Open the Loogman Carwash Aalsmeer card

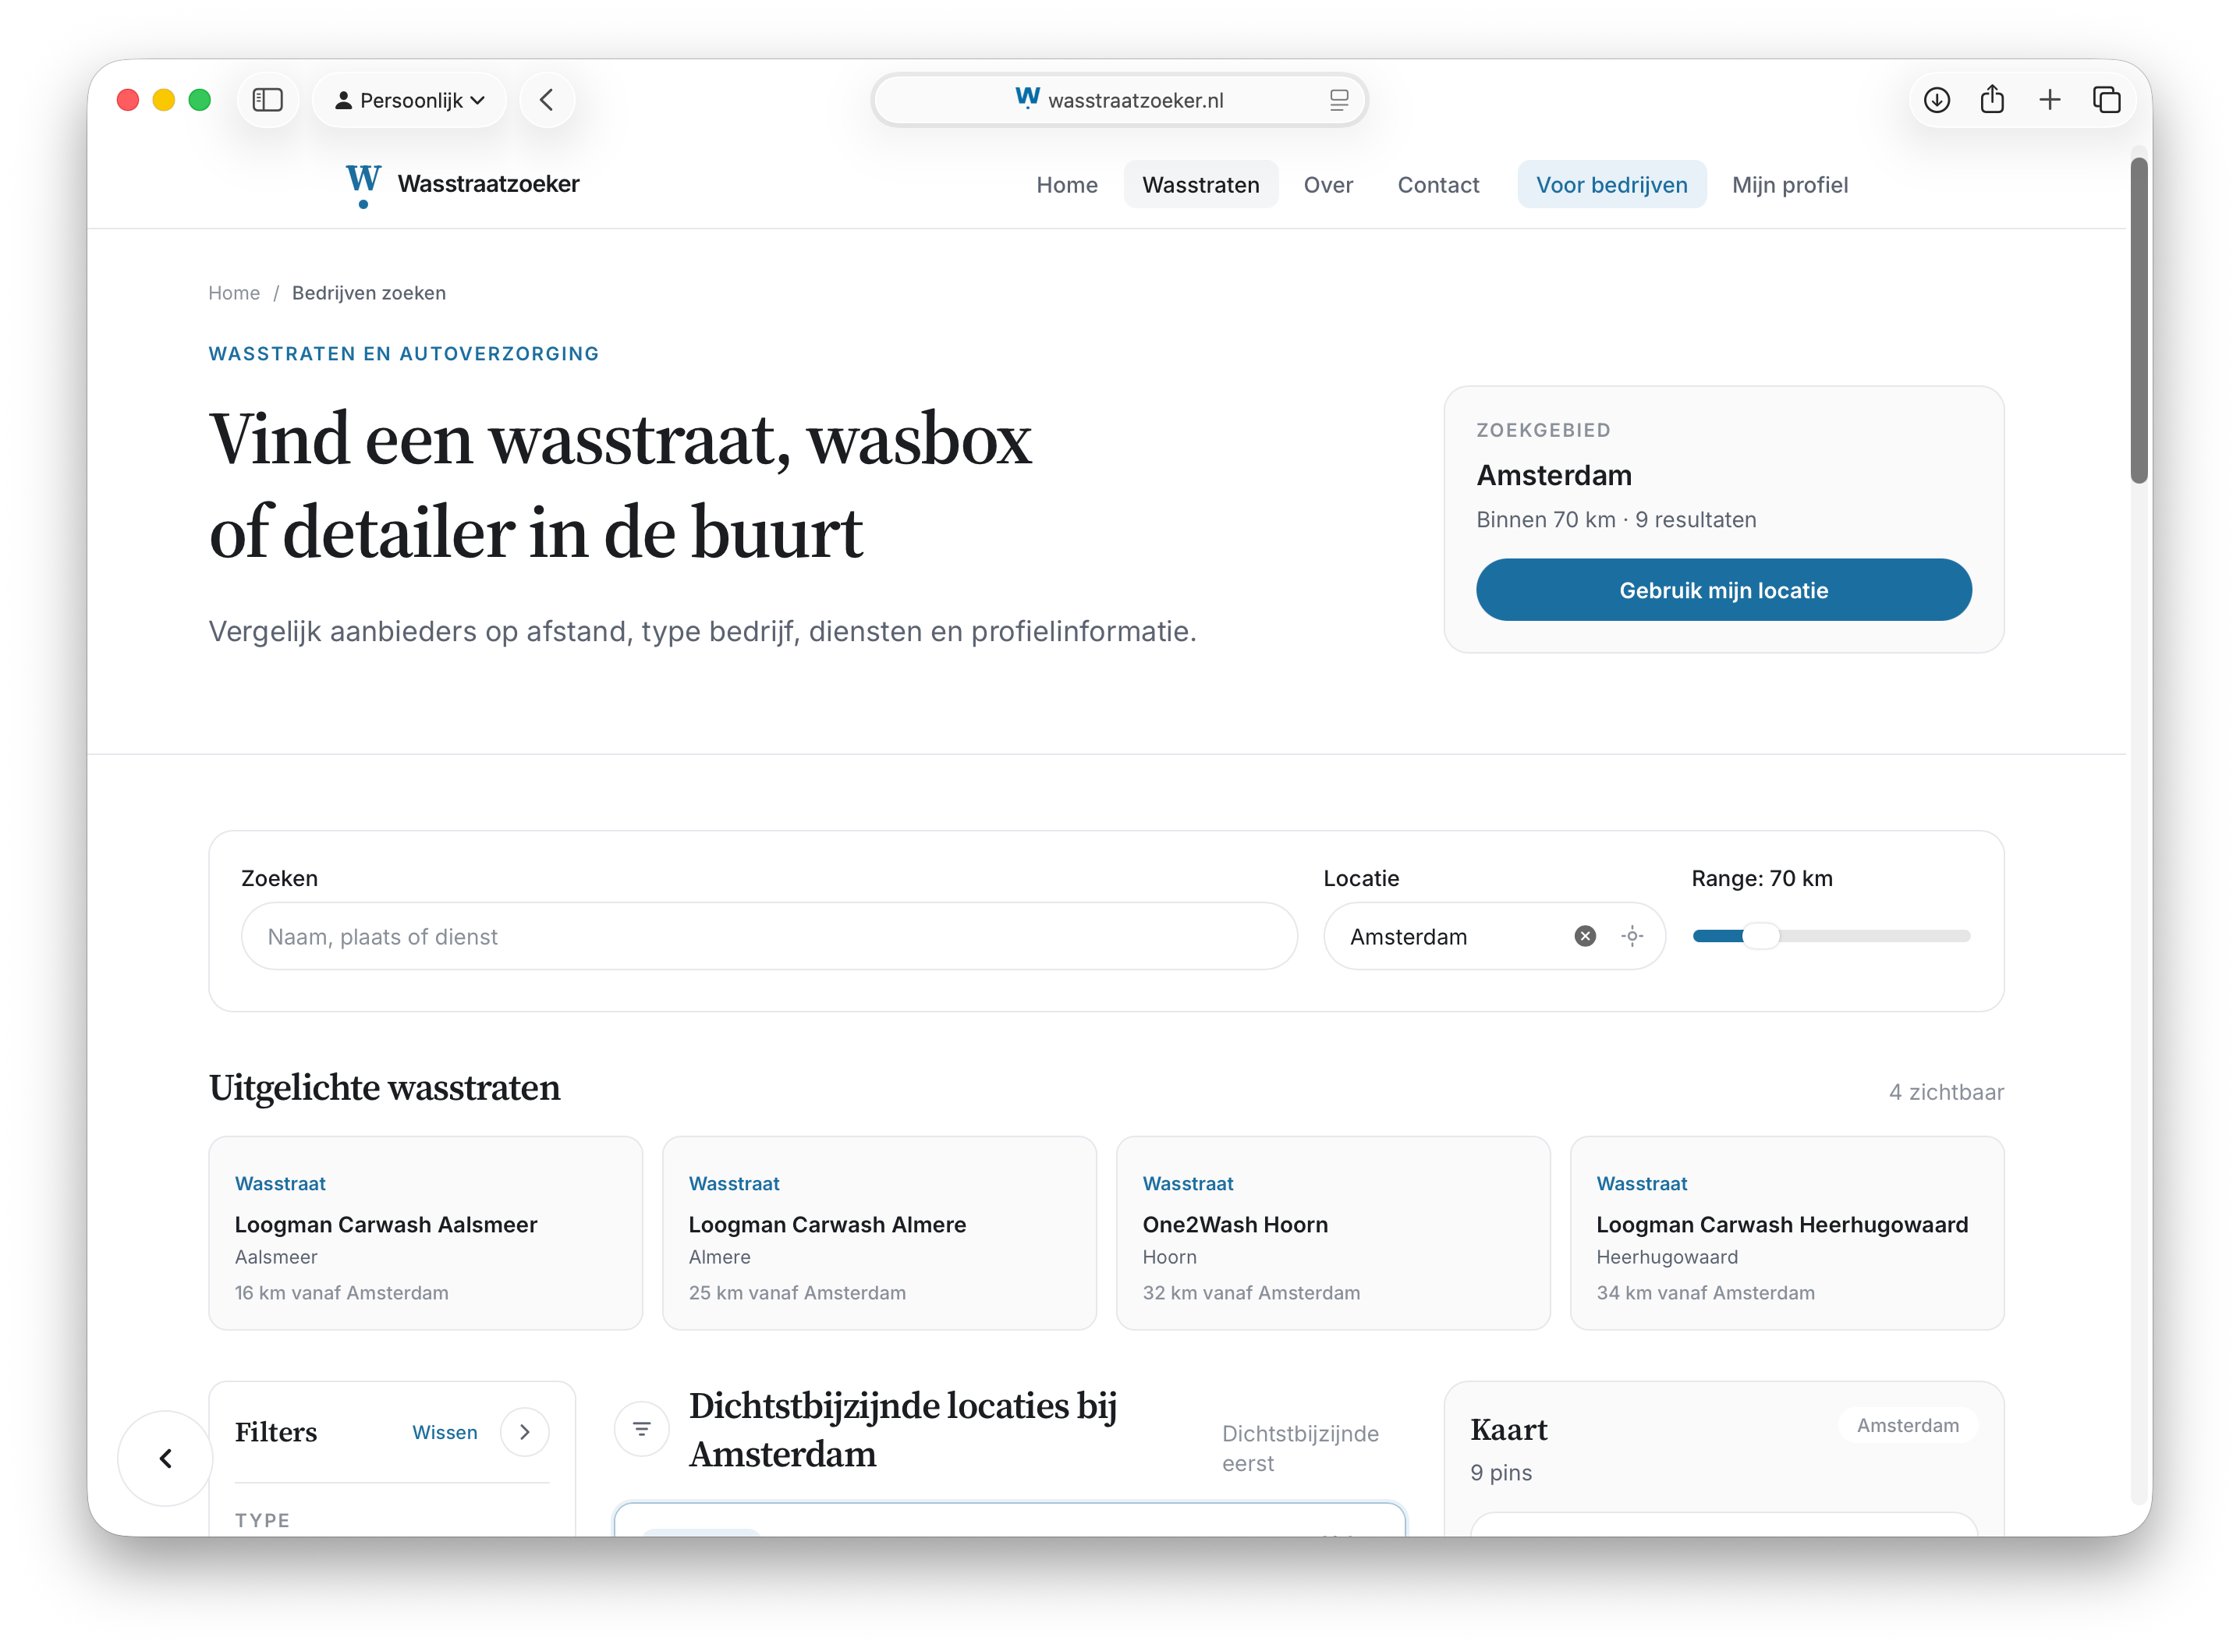[x=426, y=1233]
